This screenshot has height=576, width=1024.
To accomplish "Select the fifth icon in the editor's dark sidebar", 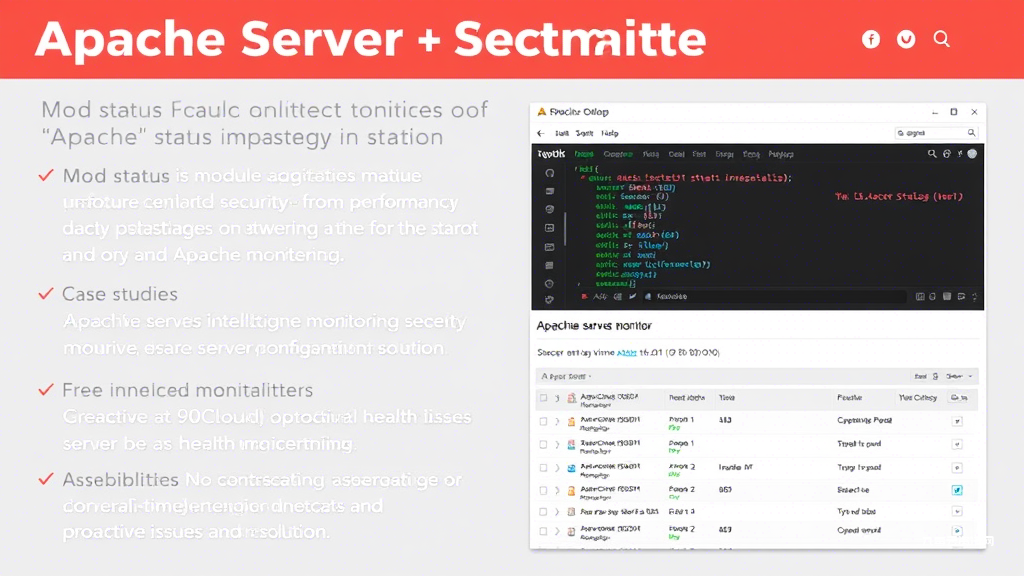I will [x=549, y=247].
